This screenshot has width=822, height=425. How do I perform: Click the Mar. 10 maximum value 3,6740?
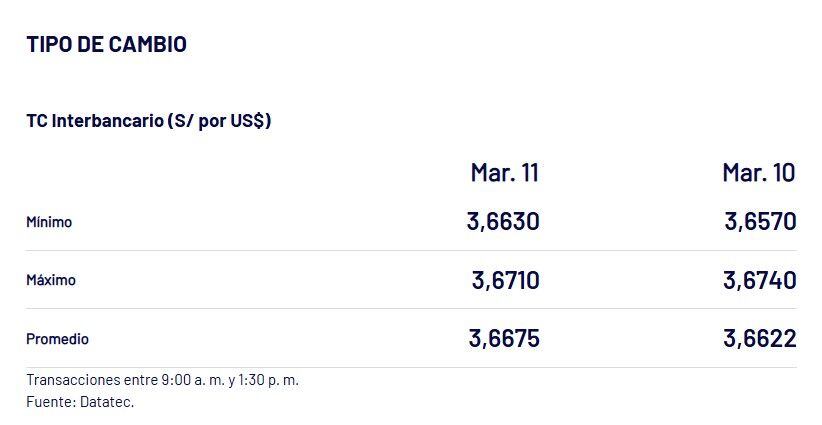point(760,280)
